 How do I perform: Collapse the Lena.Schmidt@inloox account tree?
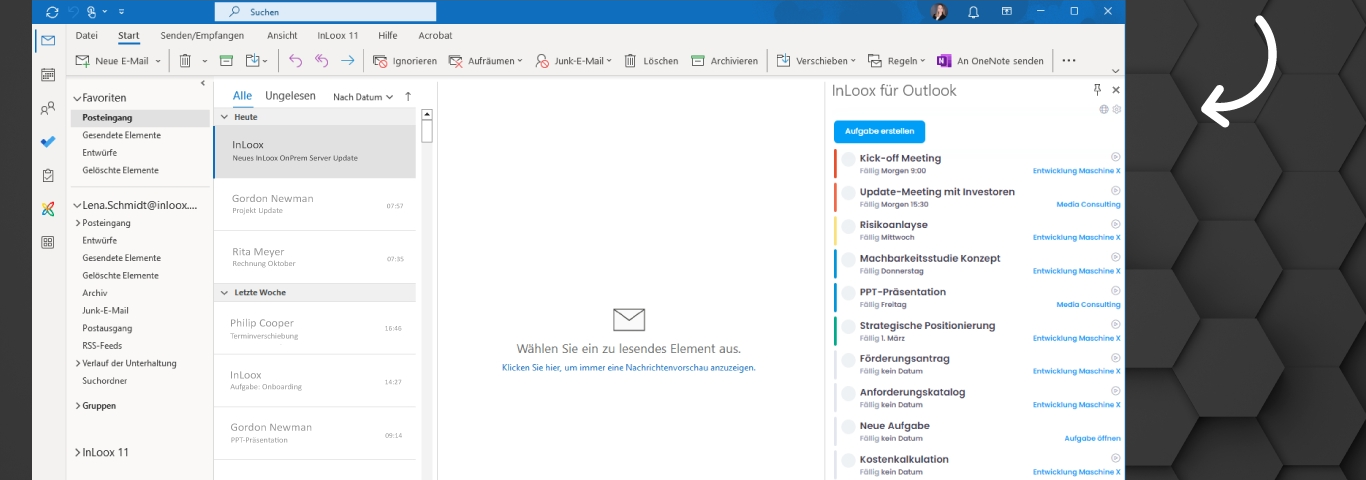(x=76, y=204)
